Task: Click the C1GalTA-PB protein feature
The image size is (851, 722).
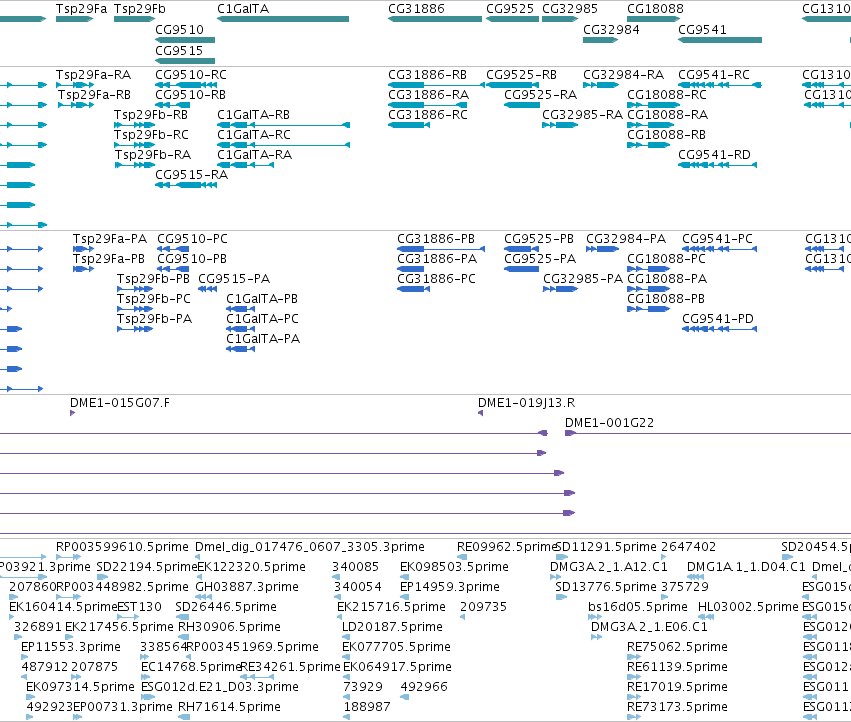Action: (240, 309)
